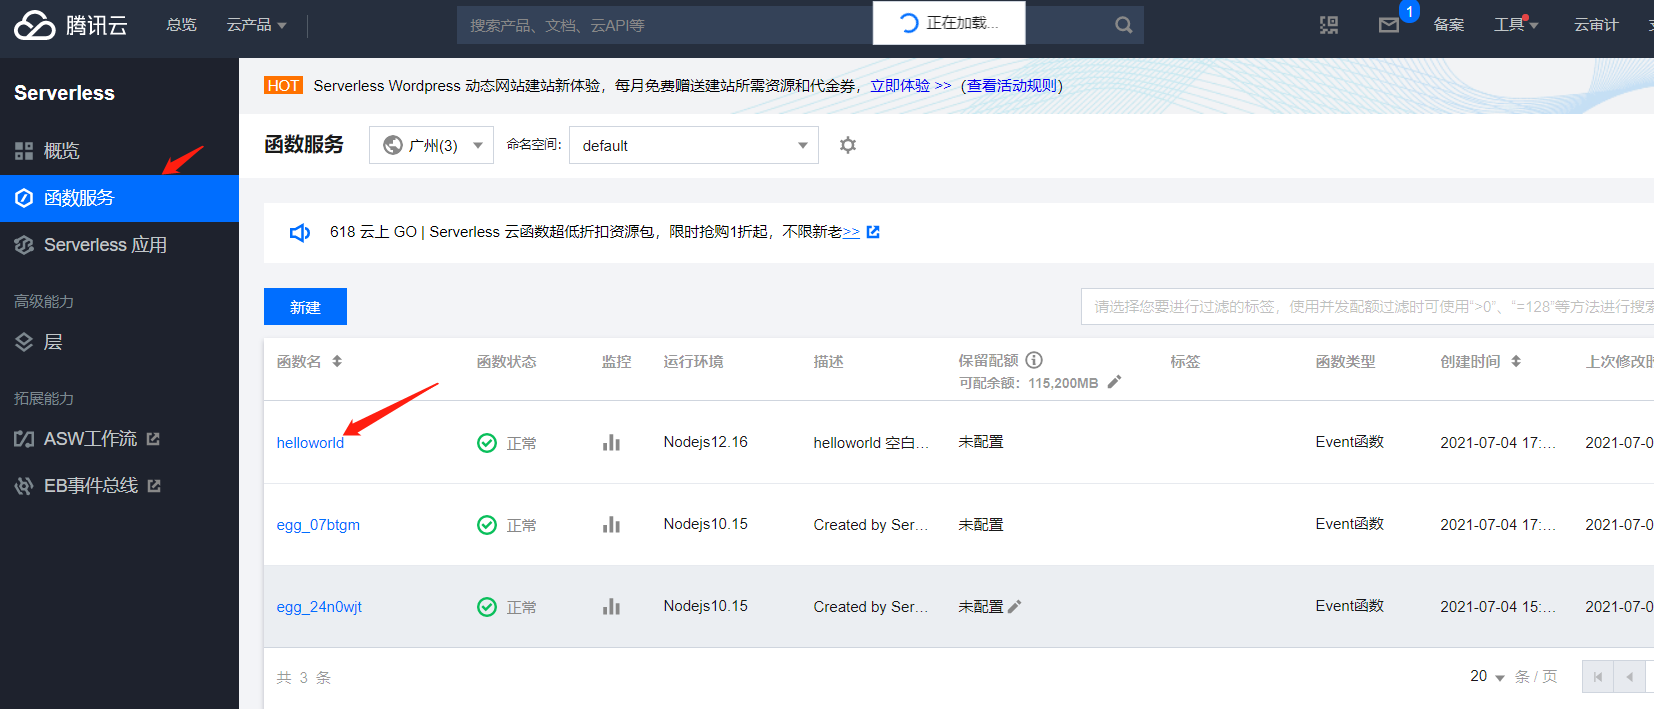The height and width of the screenshot is (709, 1654).
Task: Click the 运行环境 column header
Action: (693, 362)
